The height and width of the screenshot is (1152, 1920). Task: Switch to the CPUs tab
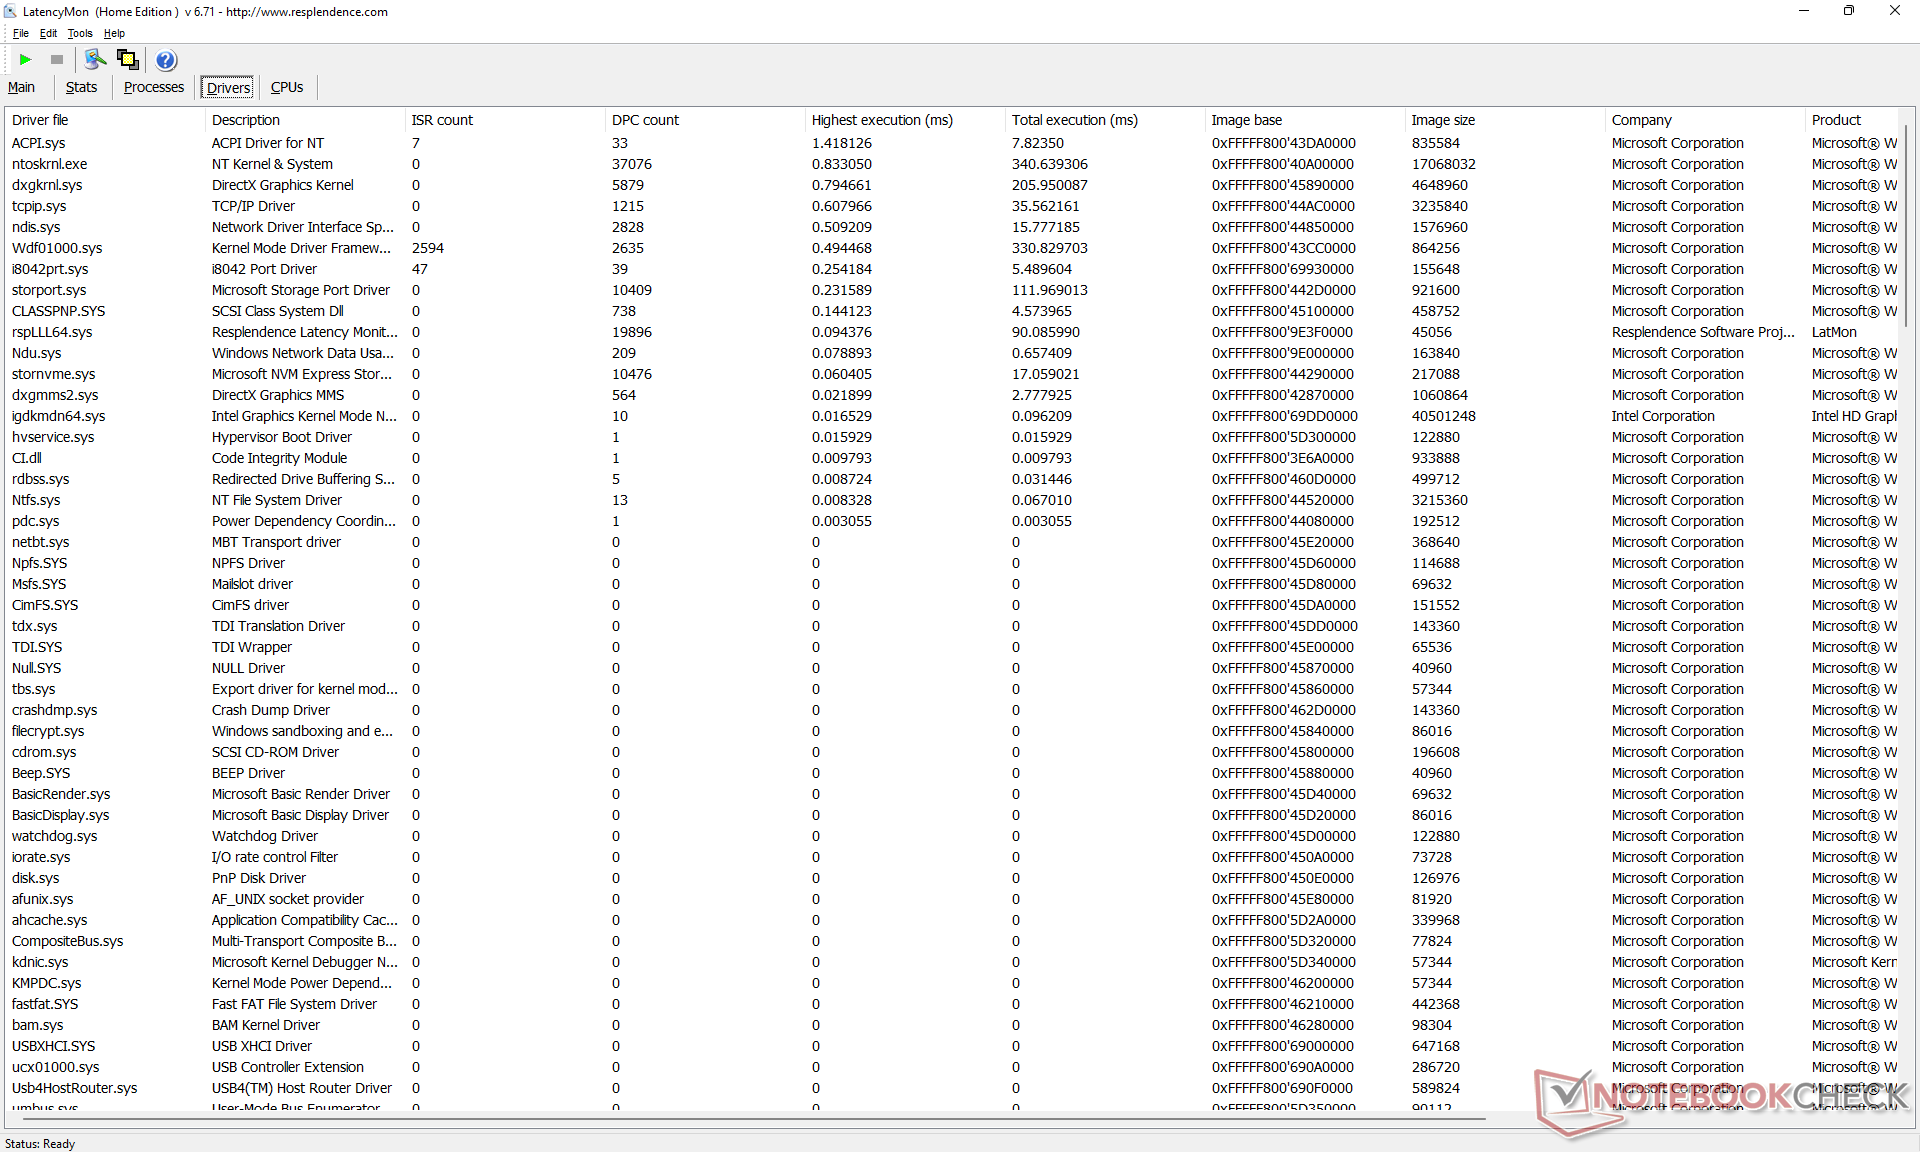click(x=287, y=87)
